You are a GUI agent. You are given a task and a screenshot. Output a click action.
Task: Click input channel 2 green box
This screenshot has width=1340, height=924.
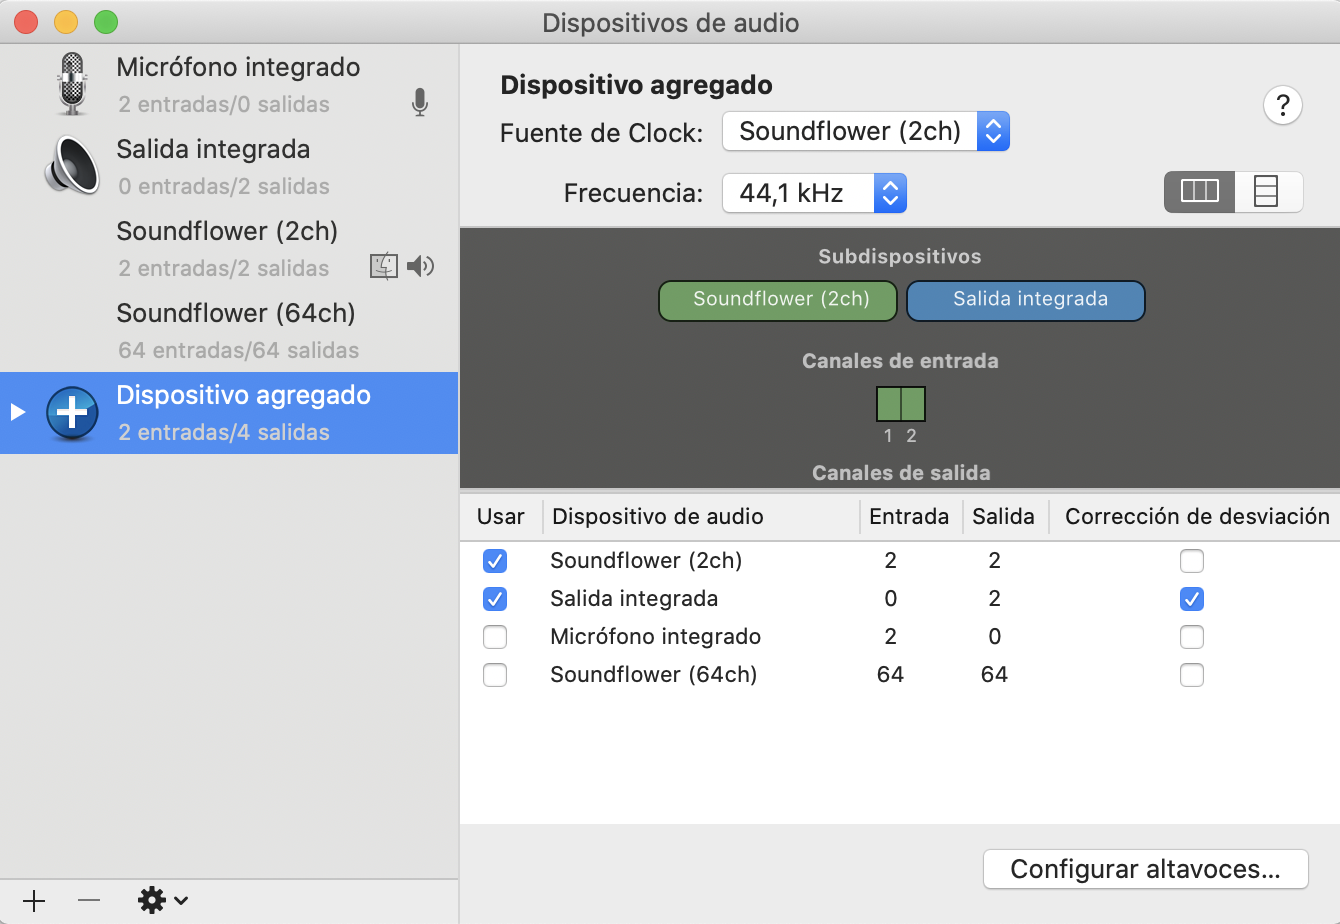tap(913, 404)
